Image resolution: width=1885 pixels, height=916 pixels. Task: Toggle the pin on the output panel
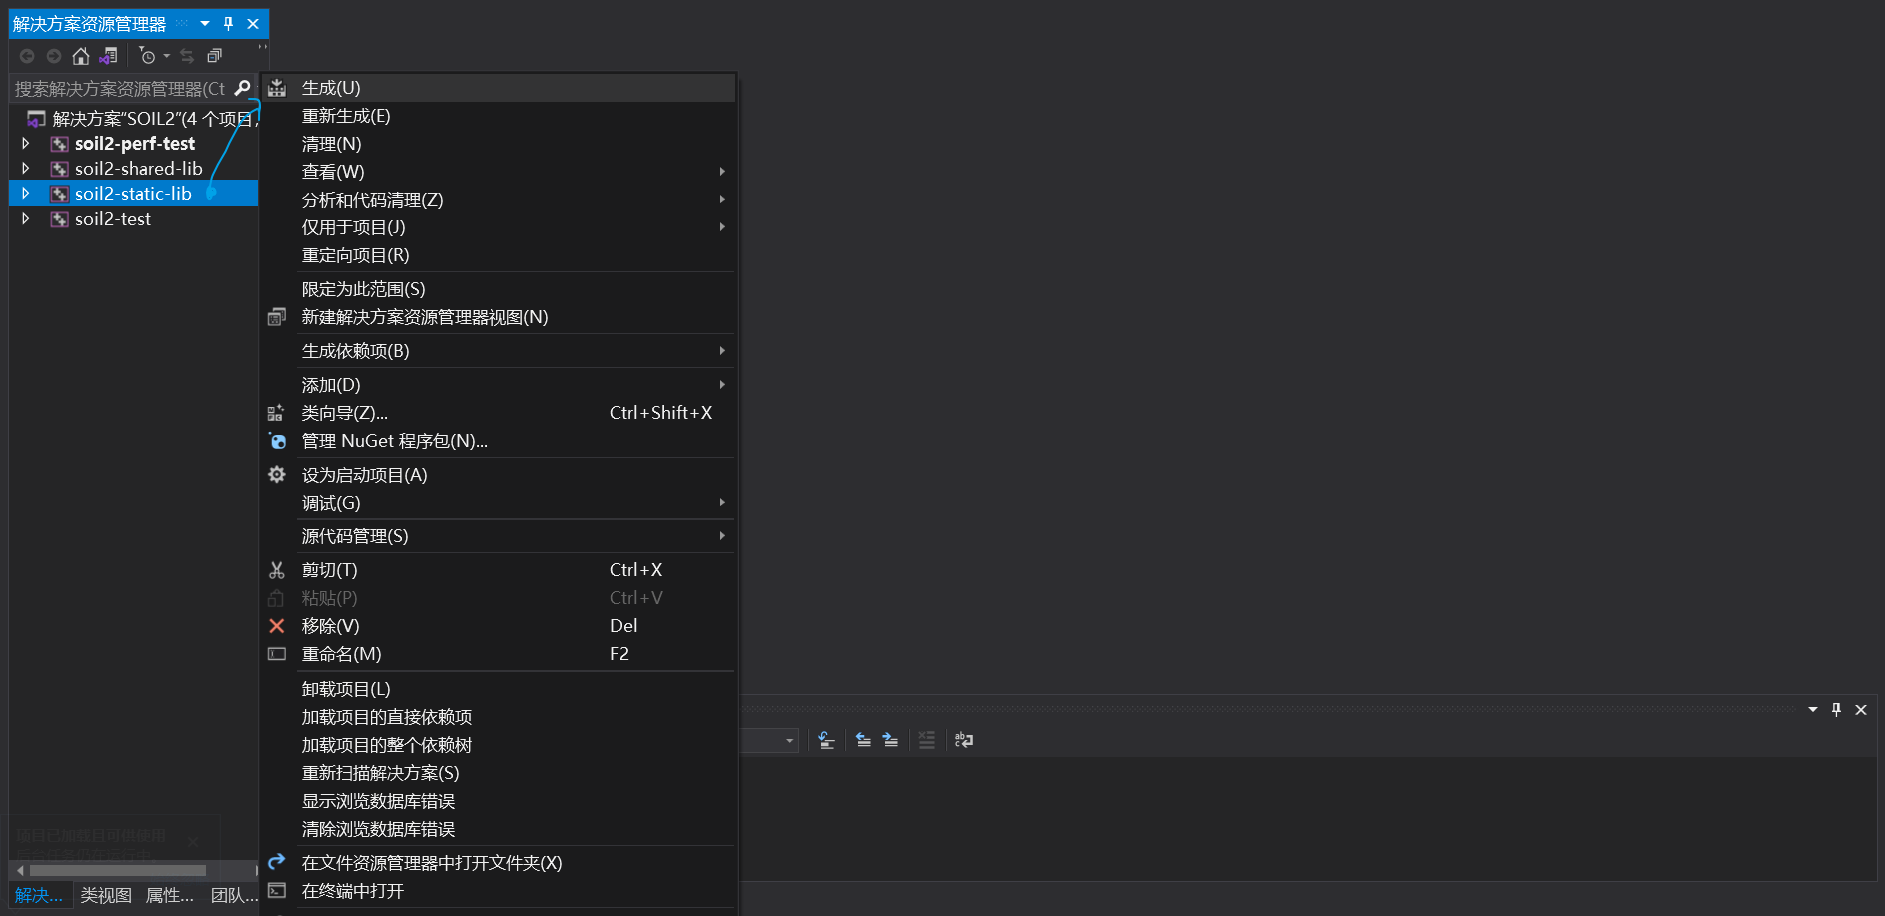1837,709
